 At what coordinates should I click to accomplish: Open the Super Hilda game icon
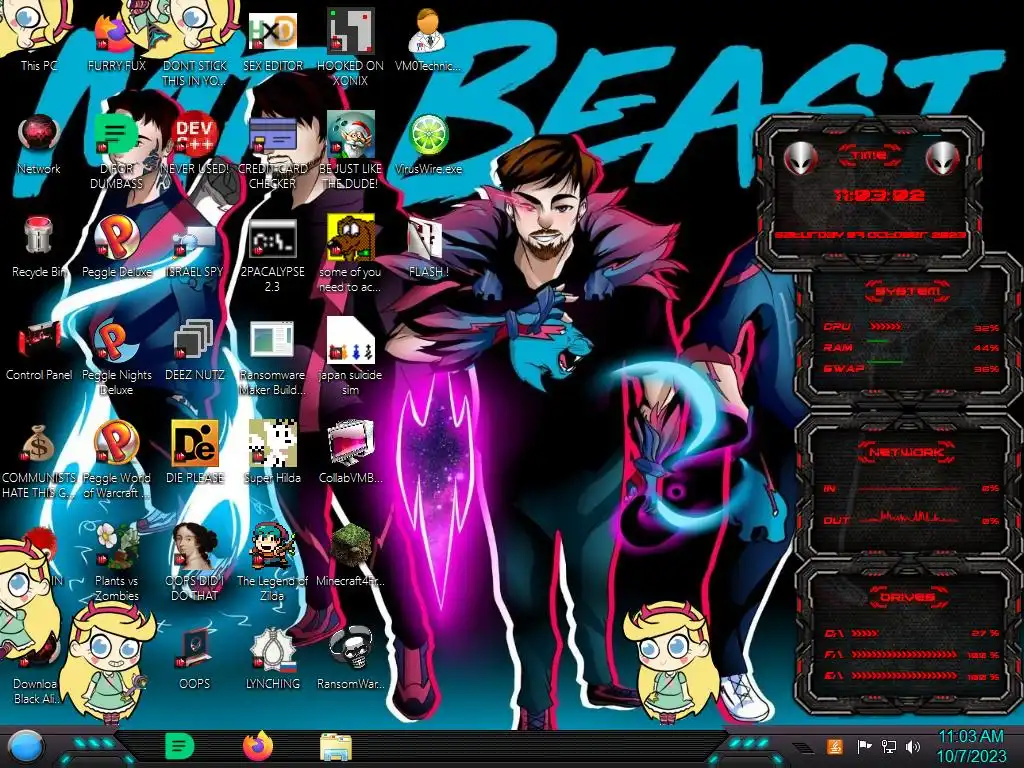tap(272, 453)
